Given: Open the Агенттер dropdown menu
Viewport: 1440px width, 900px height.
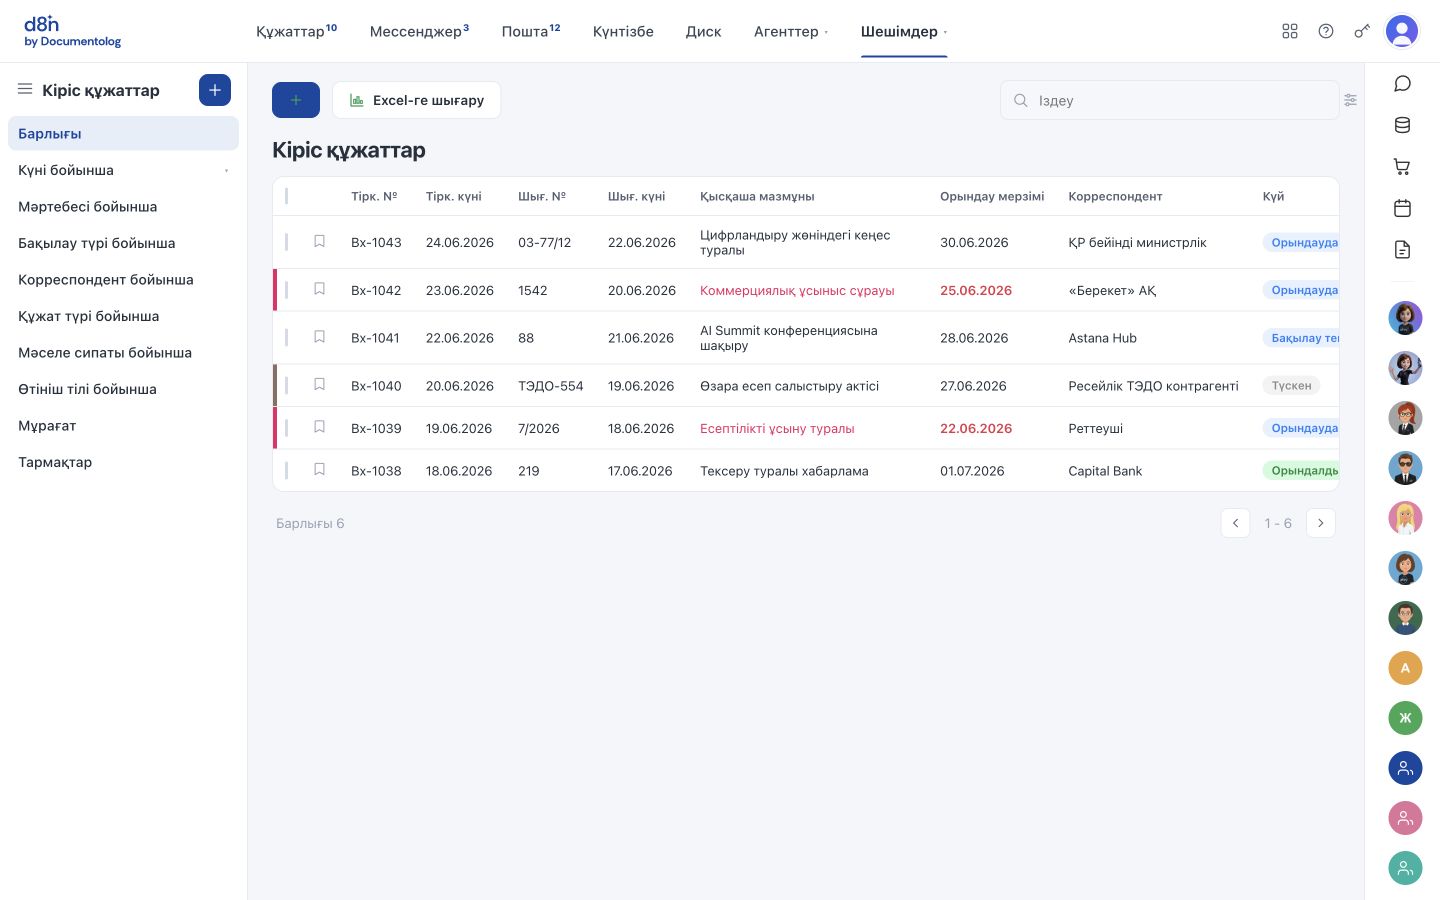Looking at the screenshot, I should 791,31.
